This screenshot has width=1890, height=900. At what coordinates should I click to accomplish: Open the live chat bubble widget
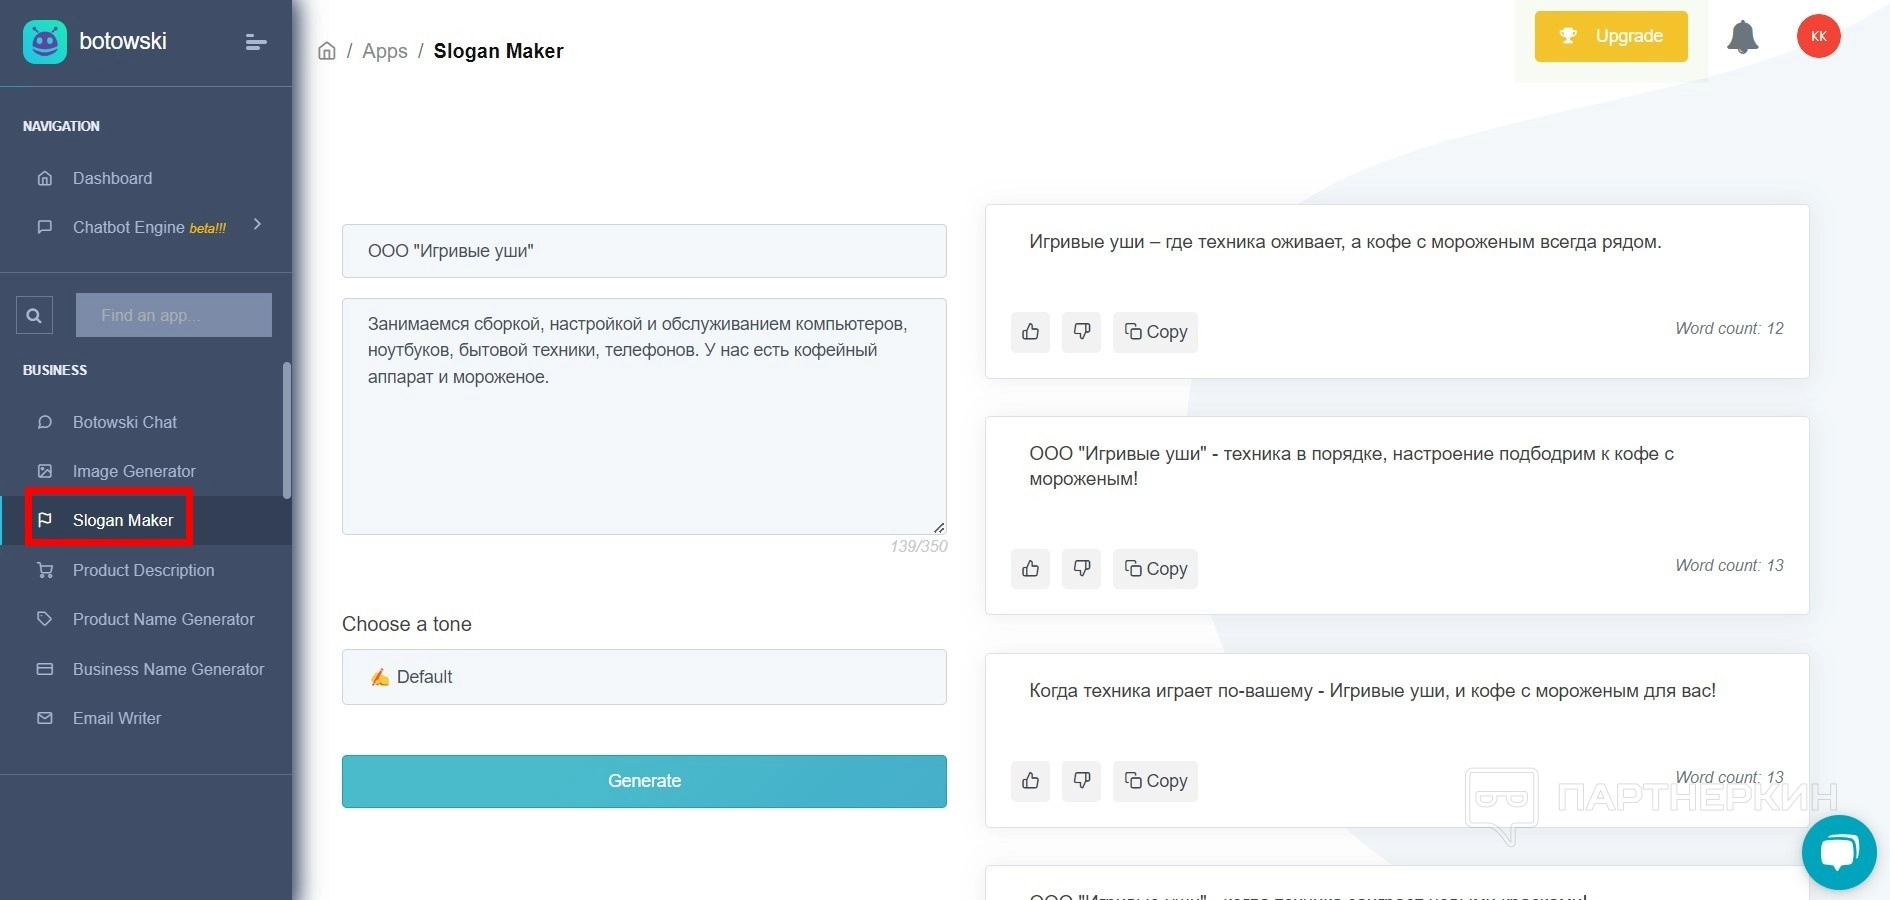(x=1838, y=852)
